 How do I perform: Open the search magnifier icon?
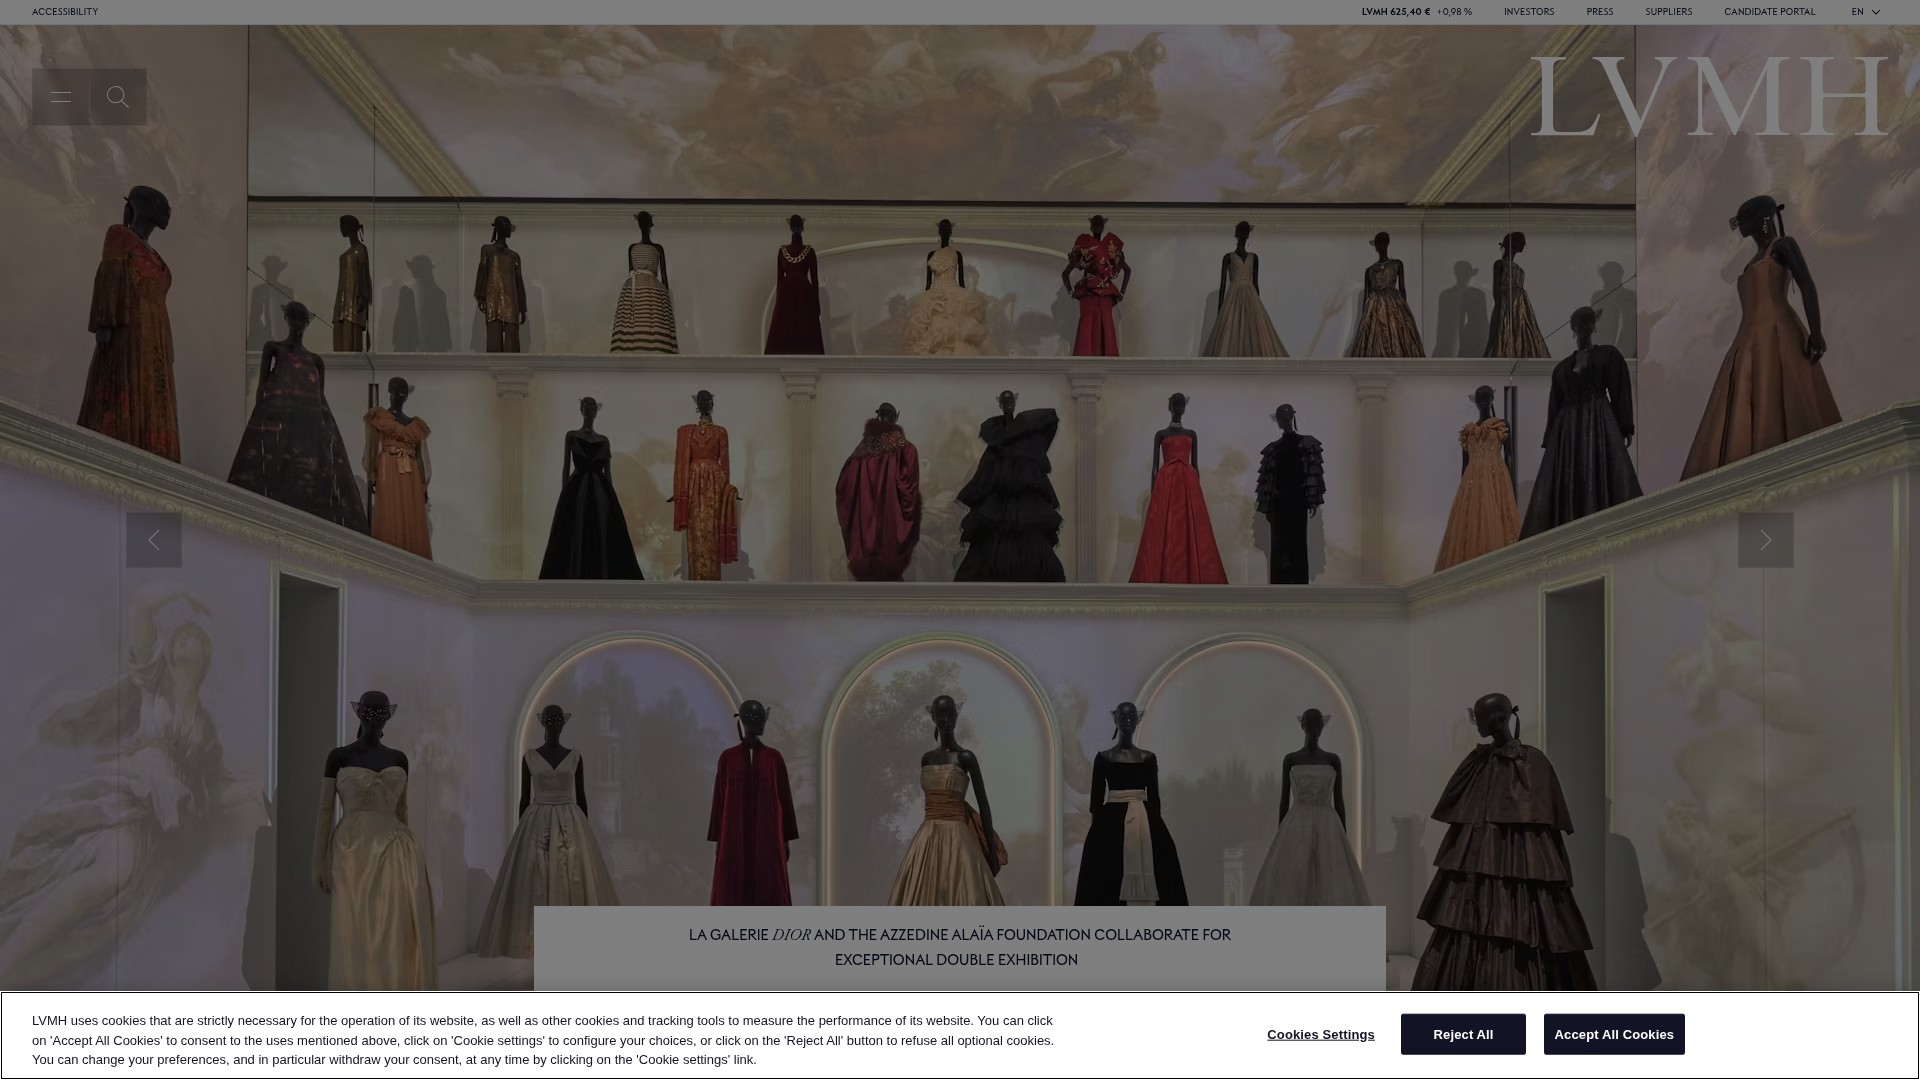coord(118,97)
